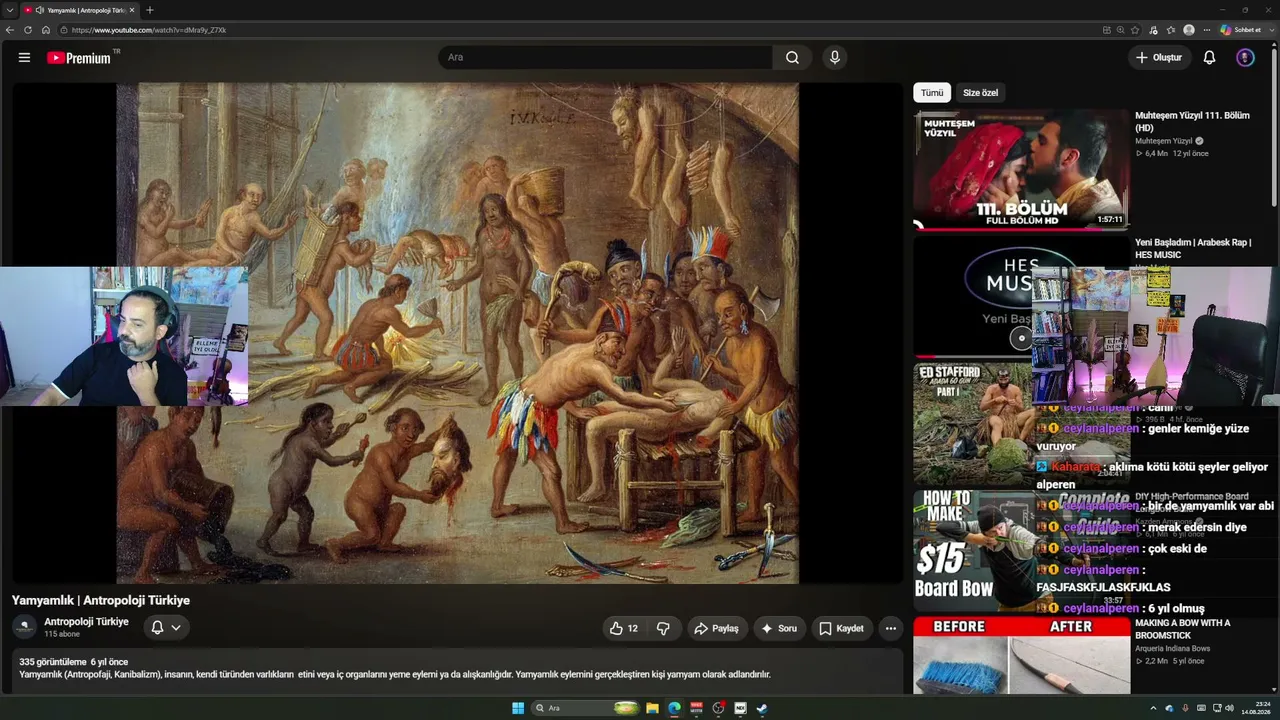Open Antropoloji Türkiye channel name link
This screenshot has width=1280, height=720.
(86, 621)
